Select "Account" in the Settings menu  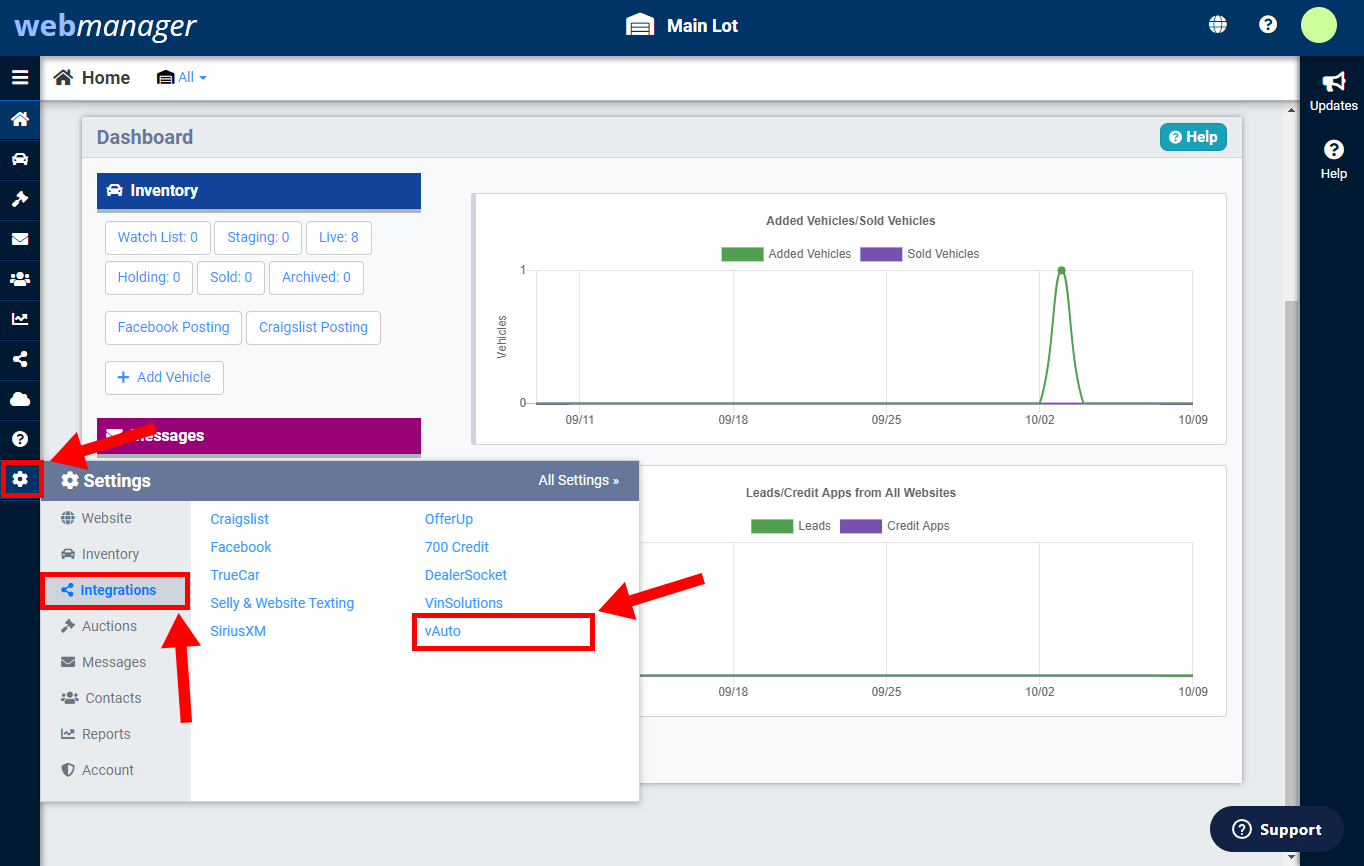[x=105, y=769]
